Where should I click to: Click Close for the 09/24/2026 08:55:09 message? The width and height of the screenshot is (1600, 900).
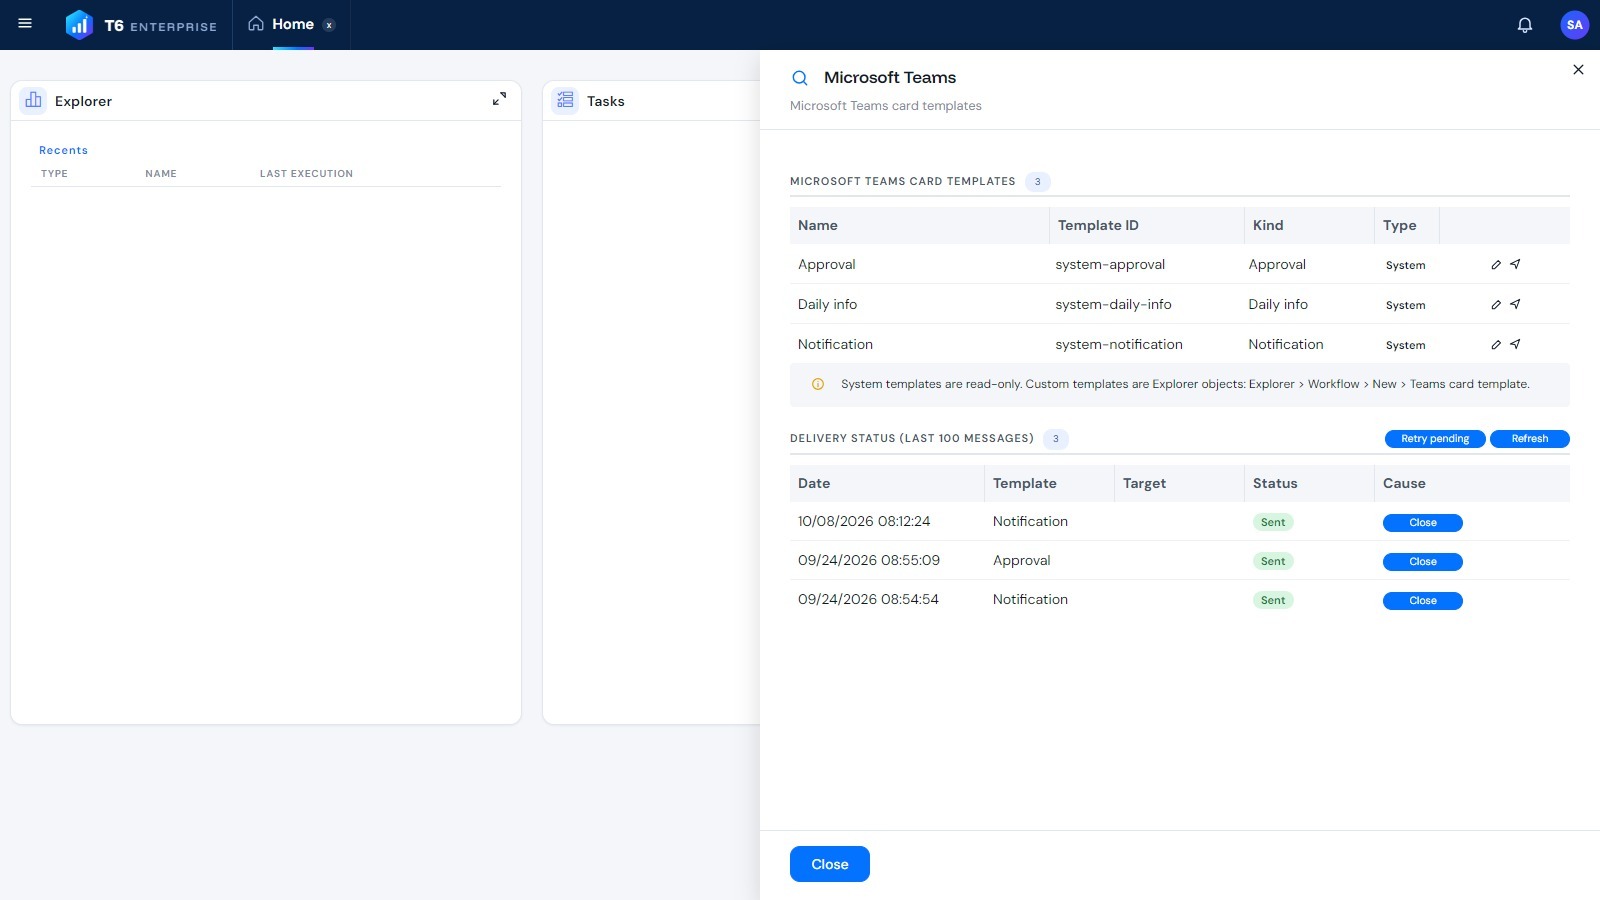click(x=1422, y=562)
